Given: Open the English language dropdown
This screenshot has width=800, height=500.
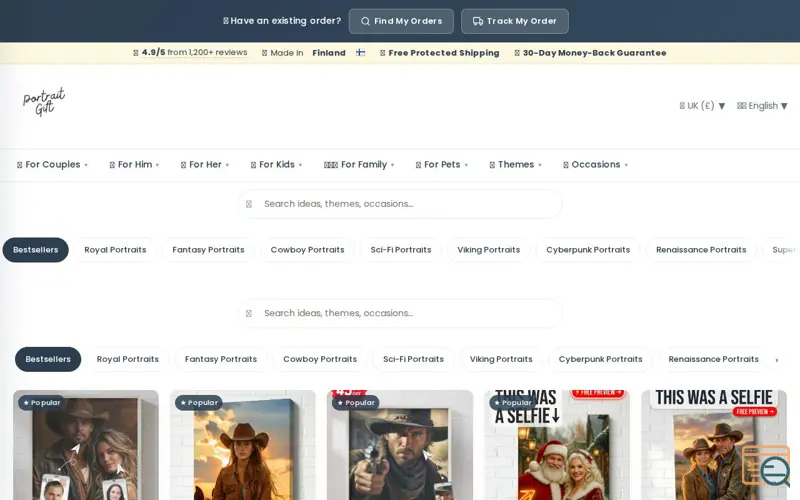Looking at the screenshot, I should click(762, 106).
